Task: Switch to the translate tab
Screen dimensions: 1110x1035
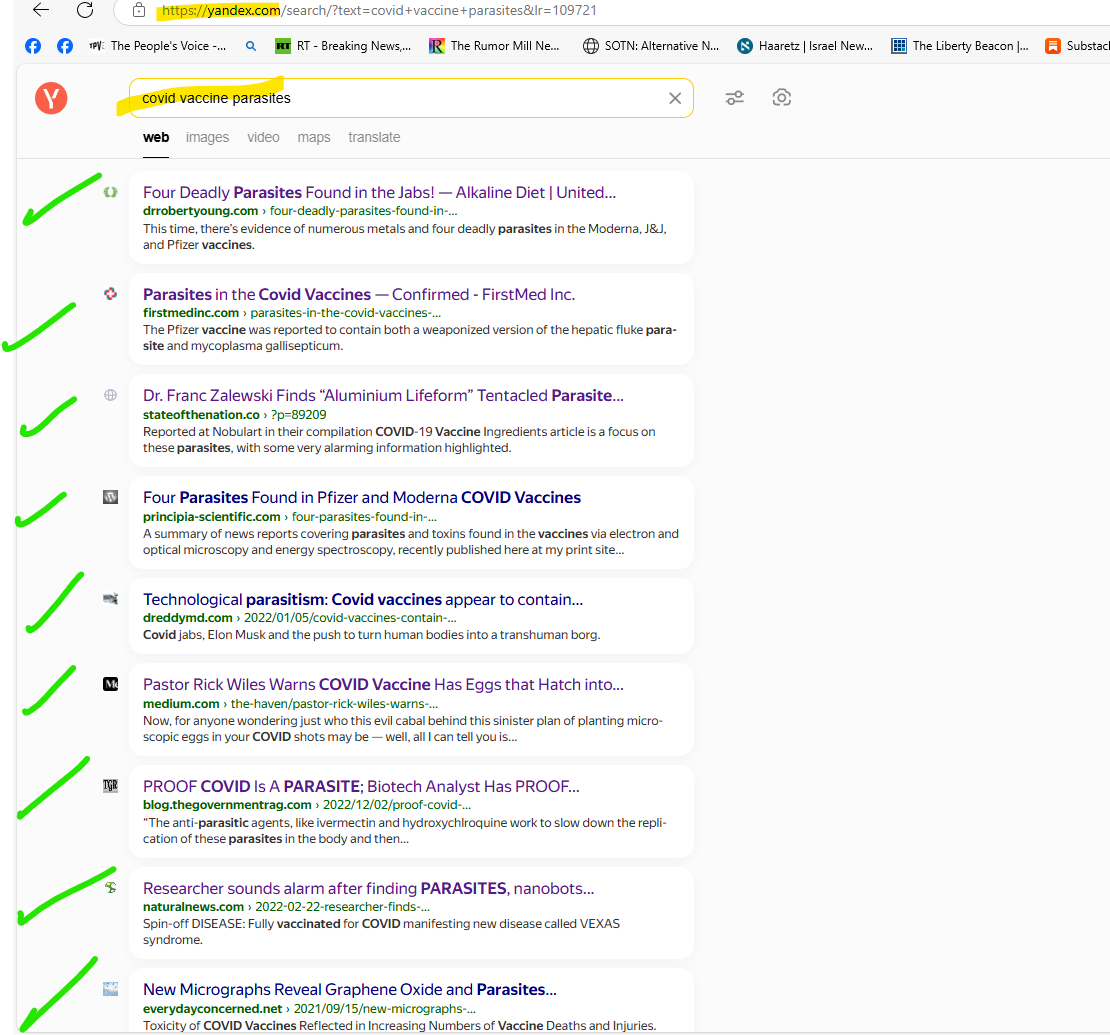Action: [374, 137]
